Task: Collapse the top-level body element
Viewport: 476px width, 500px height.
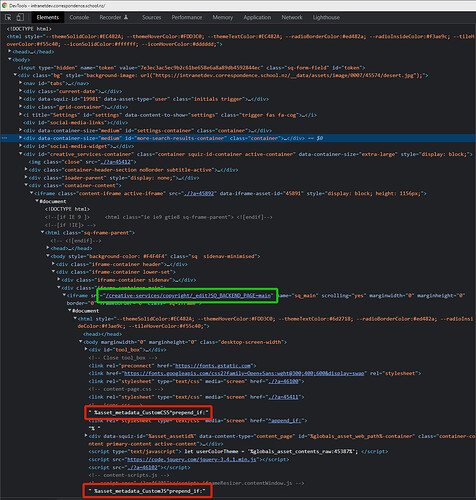Action: coord(10,60)
